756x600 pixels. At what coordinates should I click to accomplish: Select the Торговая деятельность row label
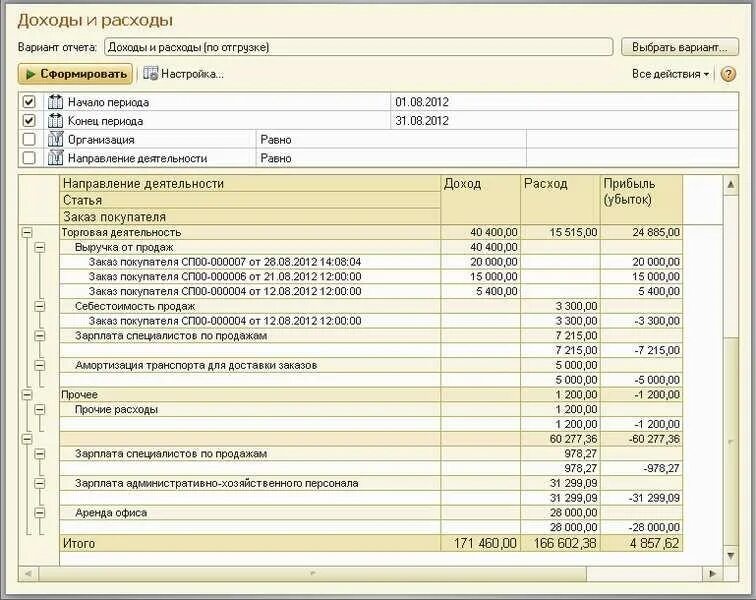[121, 232]
